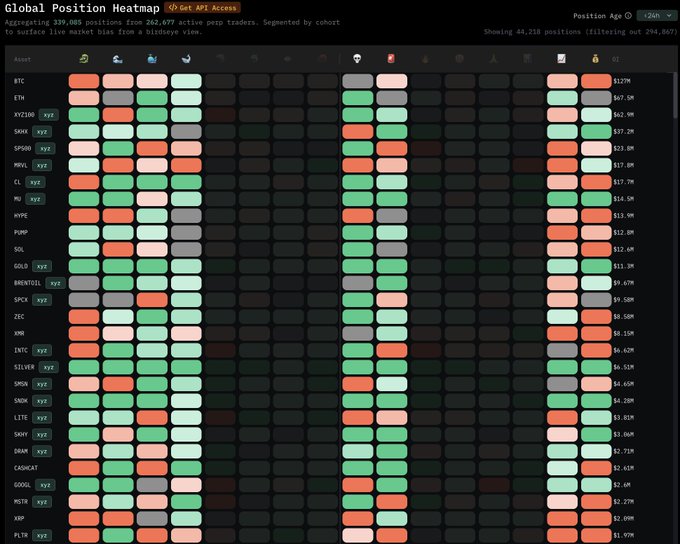Select the XRP asset label
The width and height of the screenshot is (680, 544).
click(x=19, y=518)
